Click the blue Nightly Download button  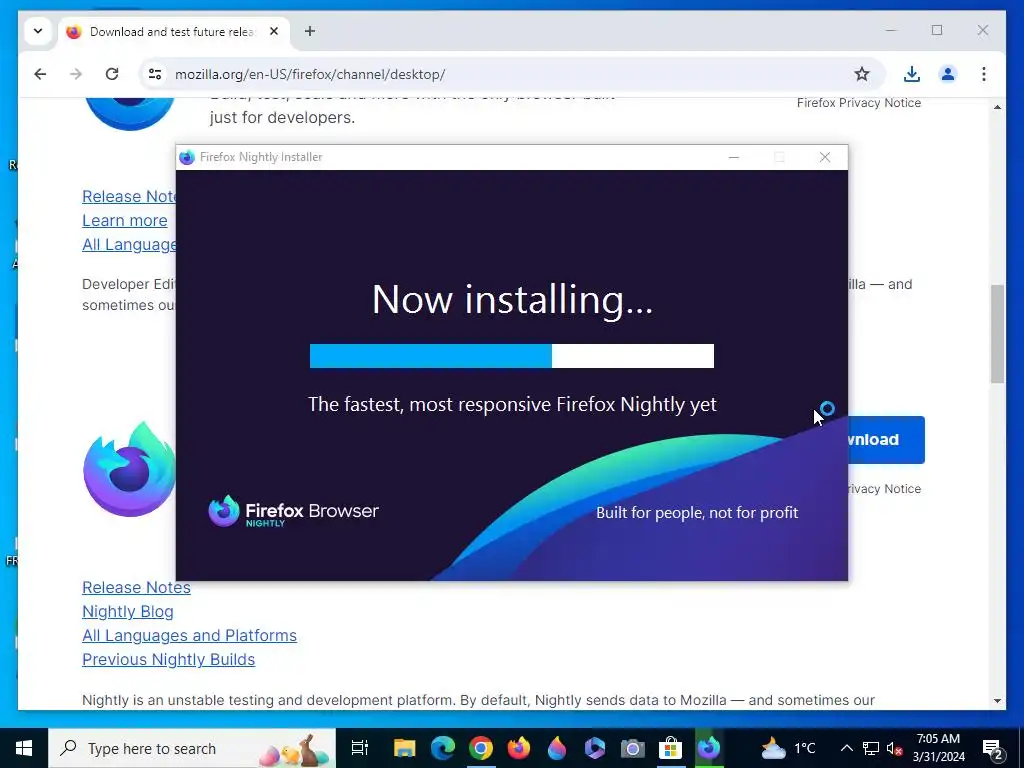(x=886, y=440)
